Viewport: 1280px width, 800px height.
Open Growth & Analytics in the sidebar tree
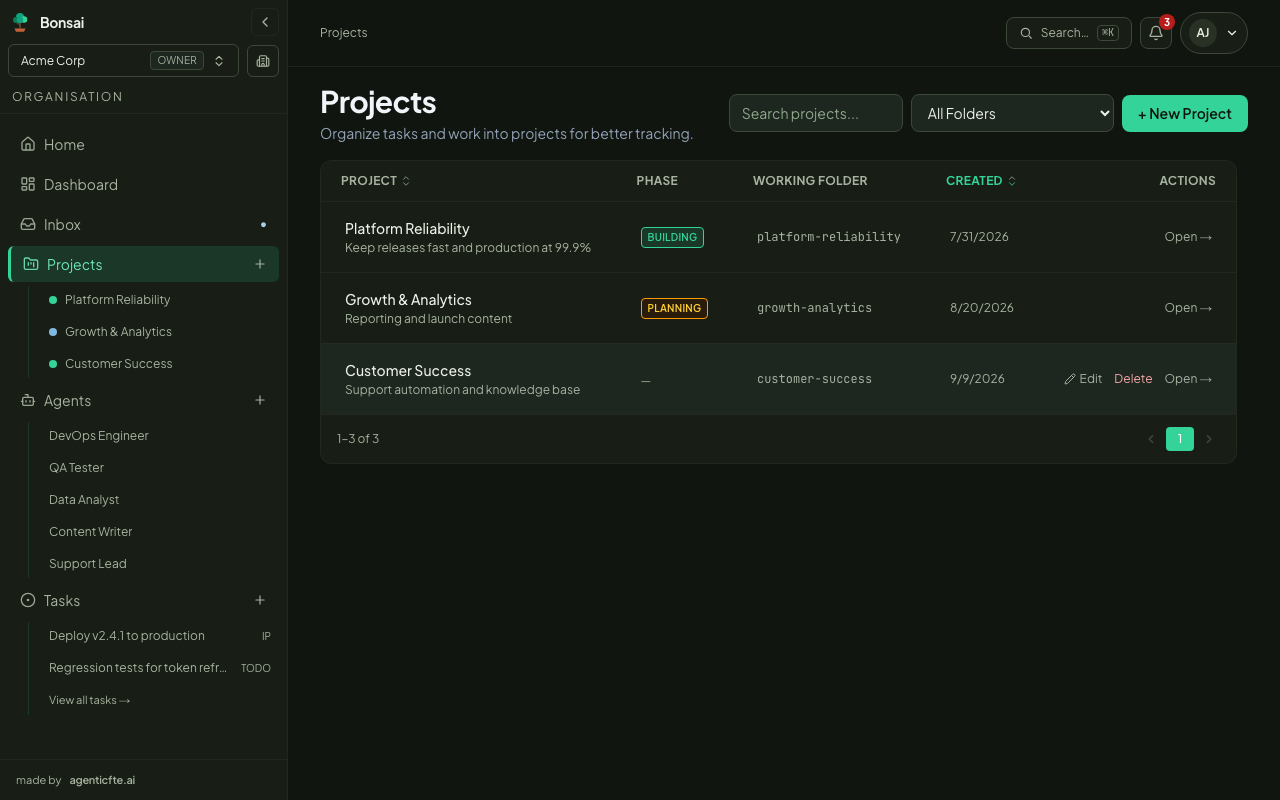(118, 332)
